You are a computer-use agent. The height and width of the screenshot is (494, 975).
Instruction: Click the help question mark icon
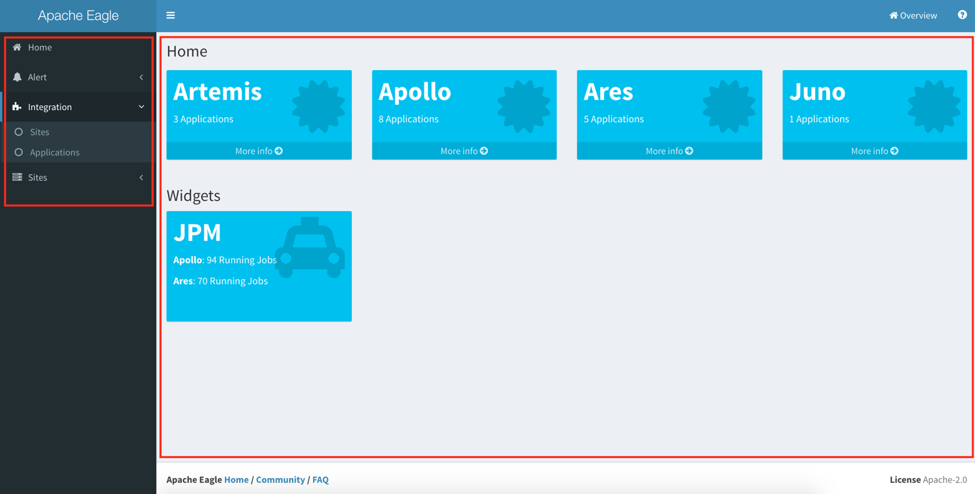point(962,15)
